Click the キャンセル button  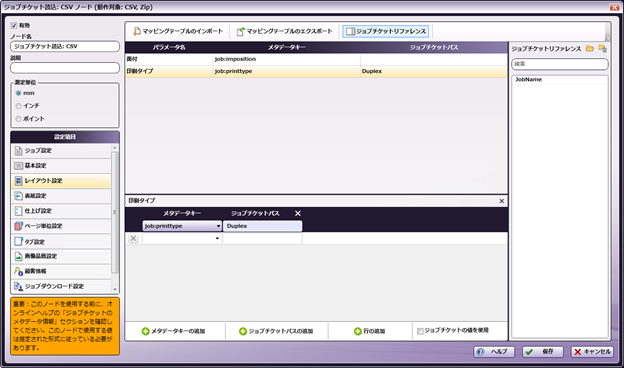(592, 352)
